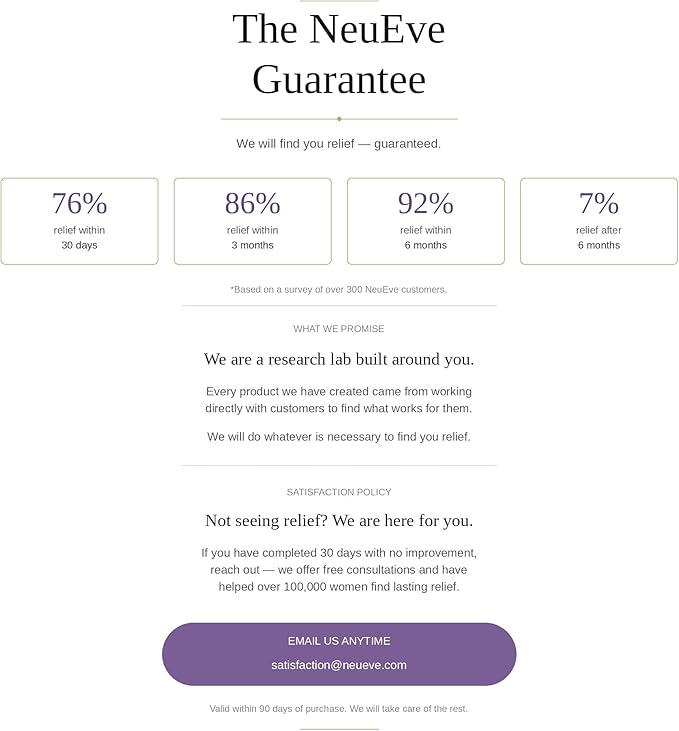This screenshot has width=679, height=731.
Task: Click 'We will do whatever is necessary' sentence
Action: click(339, 437)
